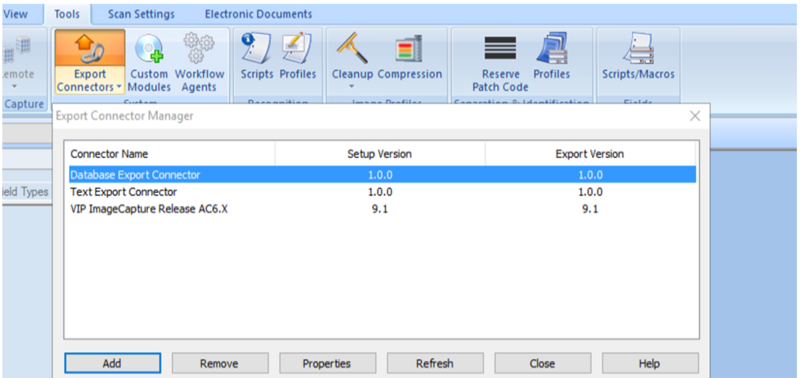Viewport: 800px width, 378px height.
Task: Open Separation Profiles next to Reserve Patch Code
Action: tap(551, 57)
